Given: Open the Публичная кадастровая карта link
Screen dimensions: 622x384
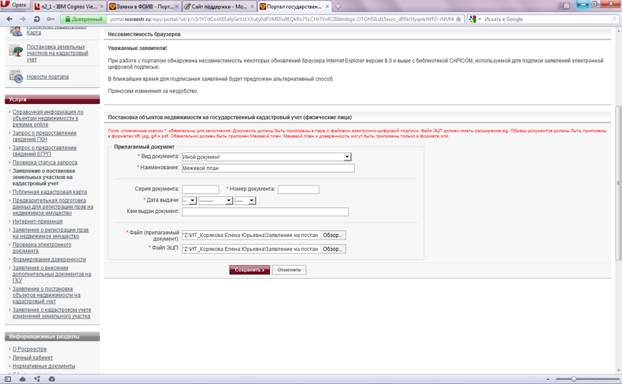Looking at the screenshot, I should 50,192.
